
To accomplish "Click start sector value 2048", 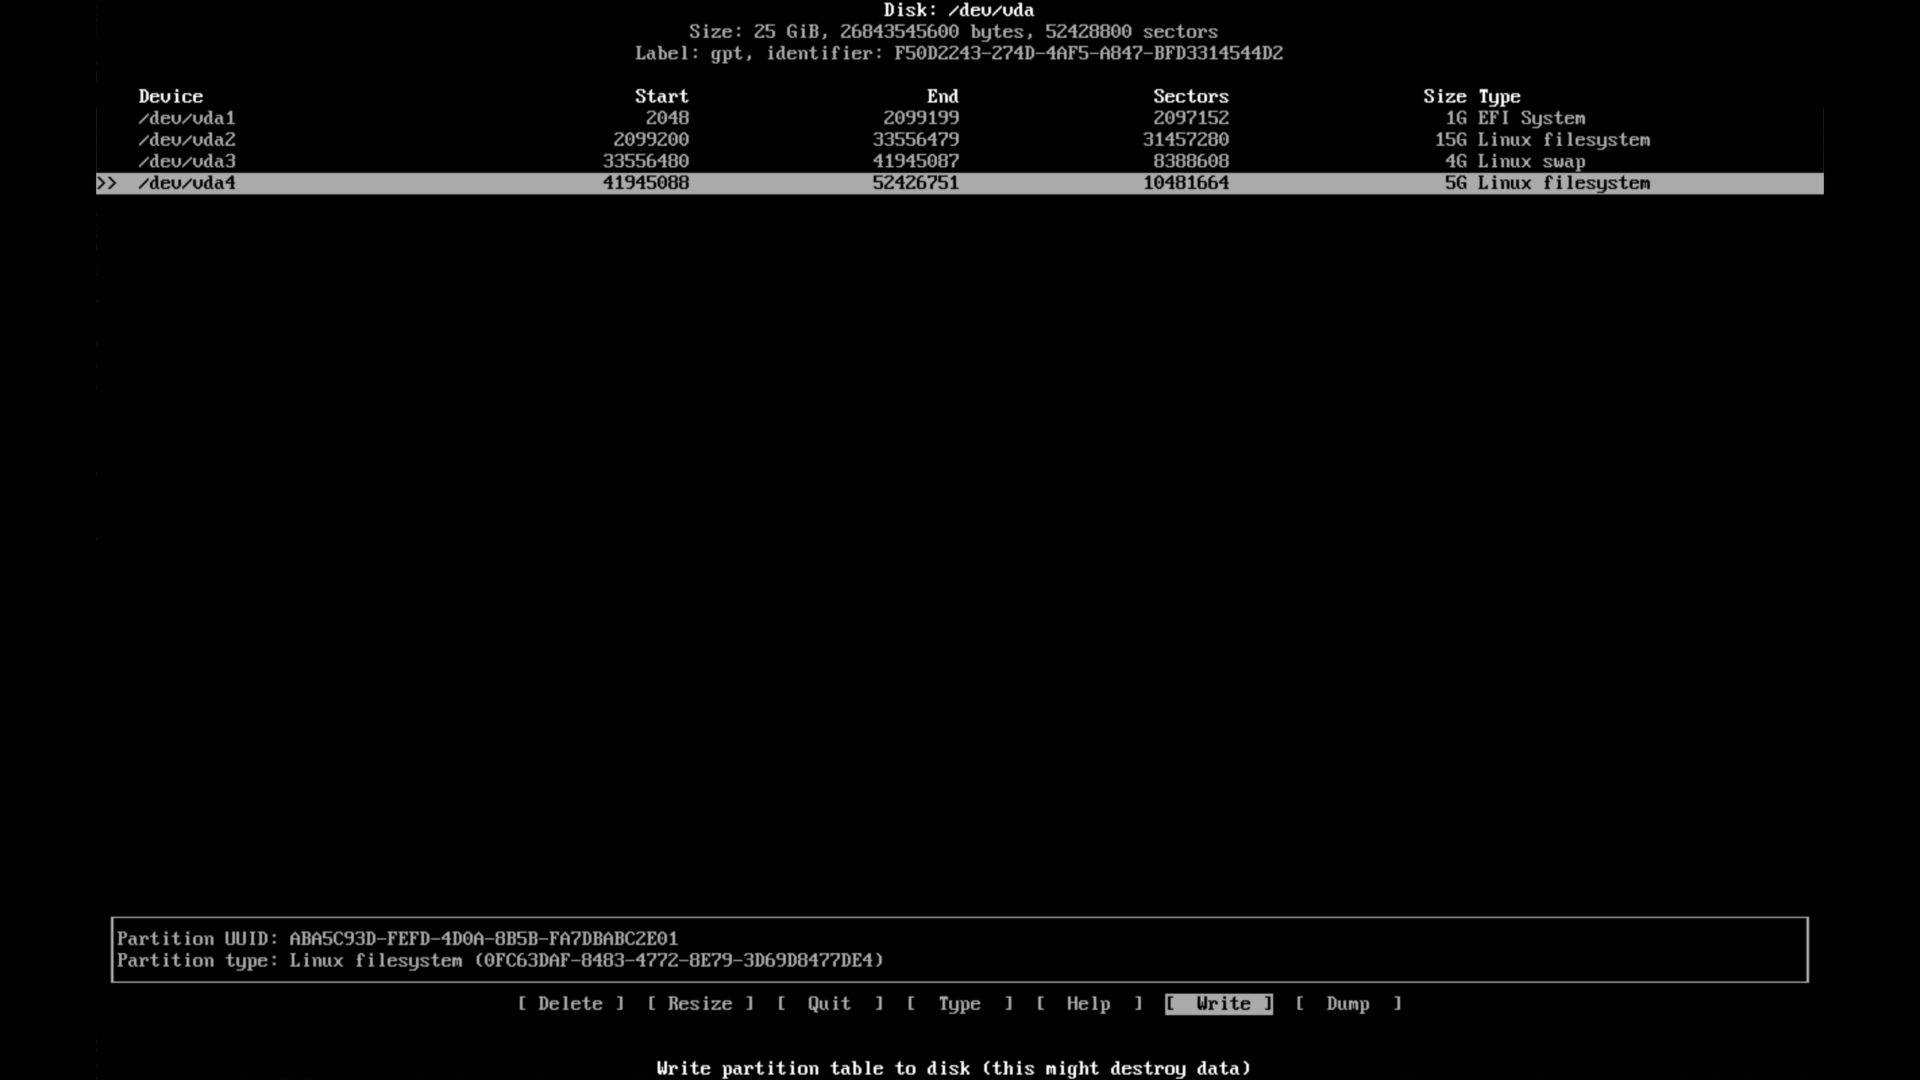I will 667,118.
